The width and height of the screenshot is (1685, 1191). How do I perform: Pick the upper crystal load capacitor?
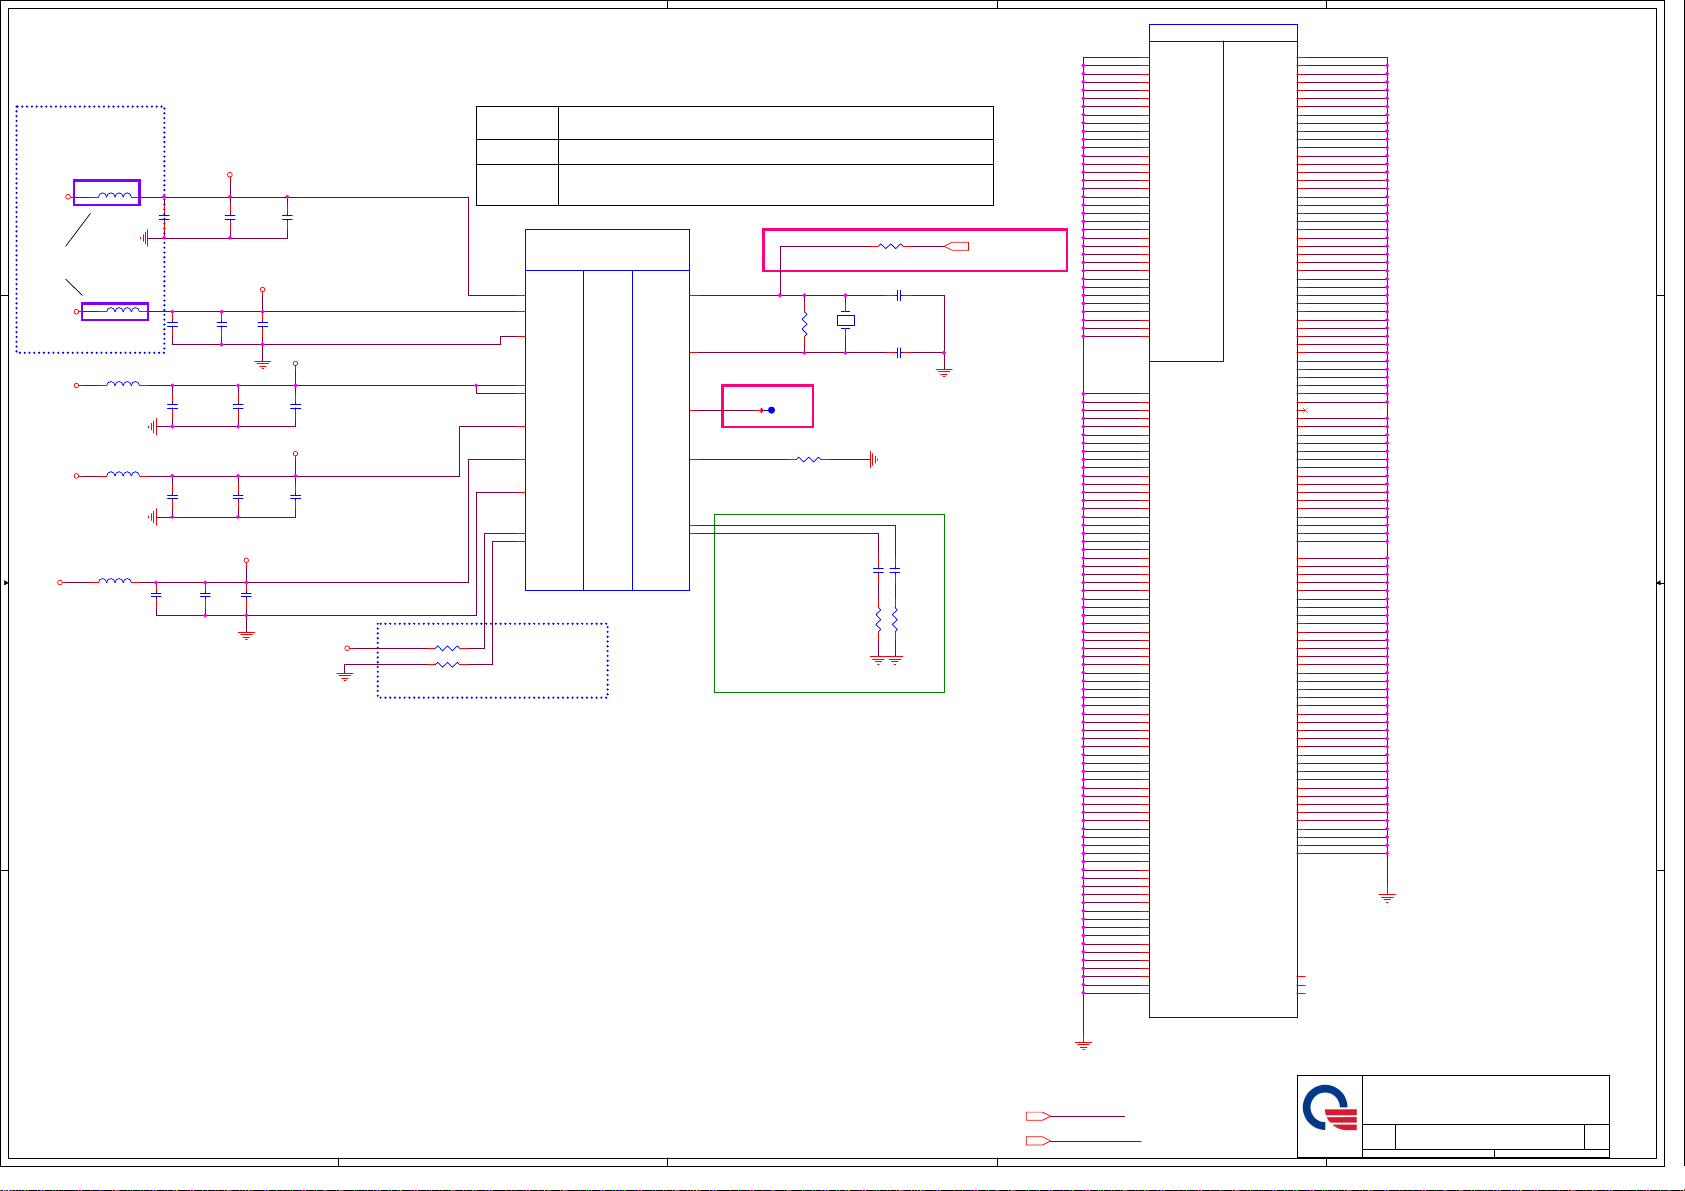point(900,295)
